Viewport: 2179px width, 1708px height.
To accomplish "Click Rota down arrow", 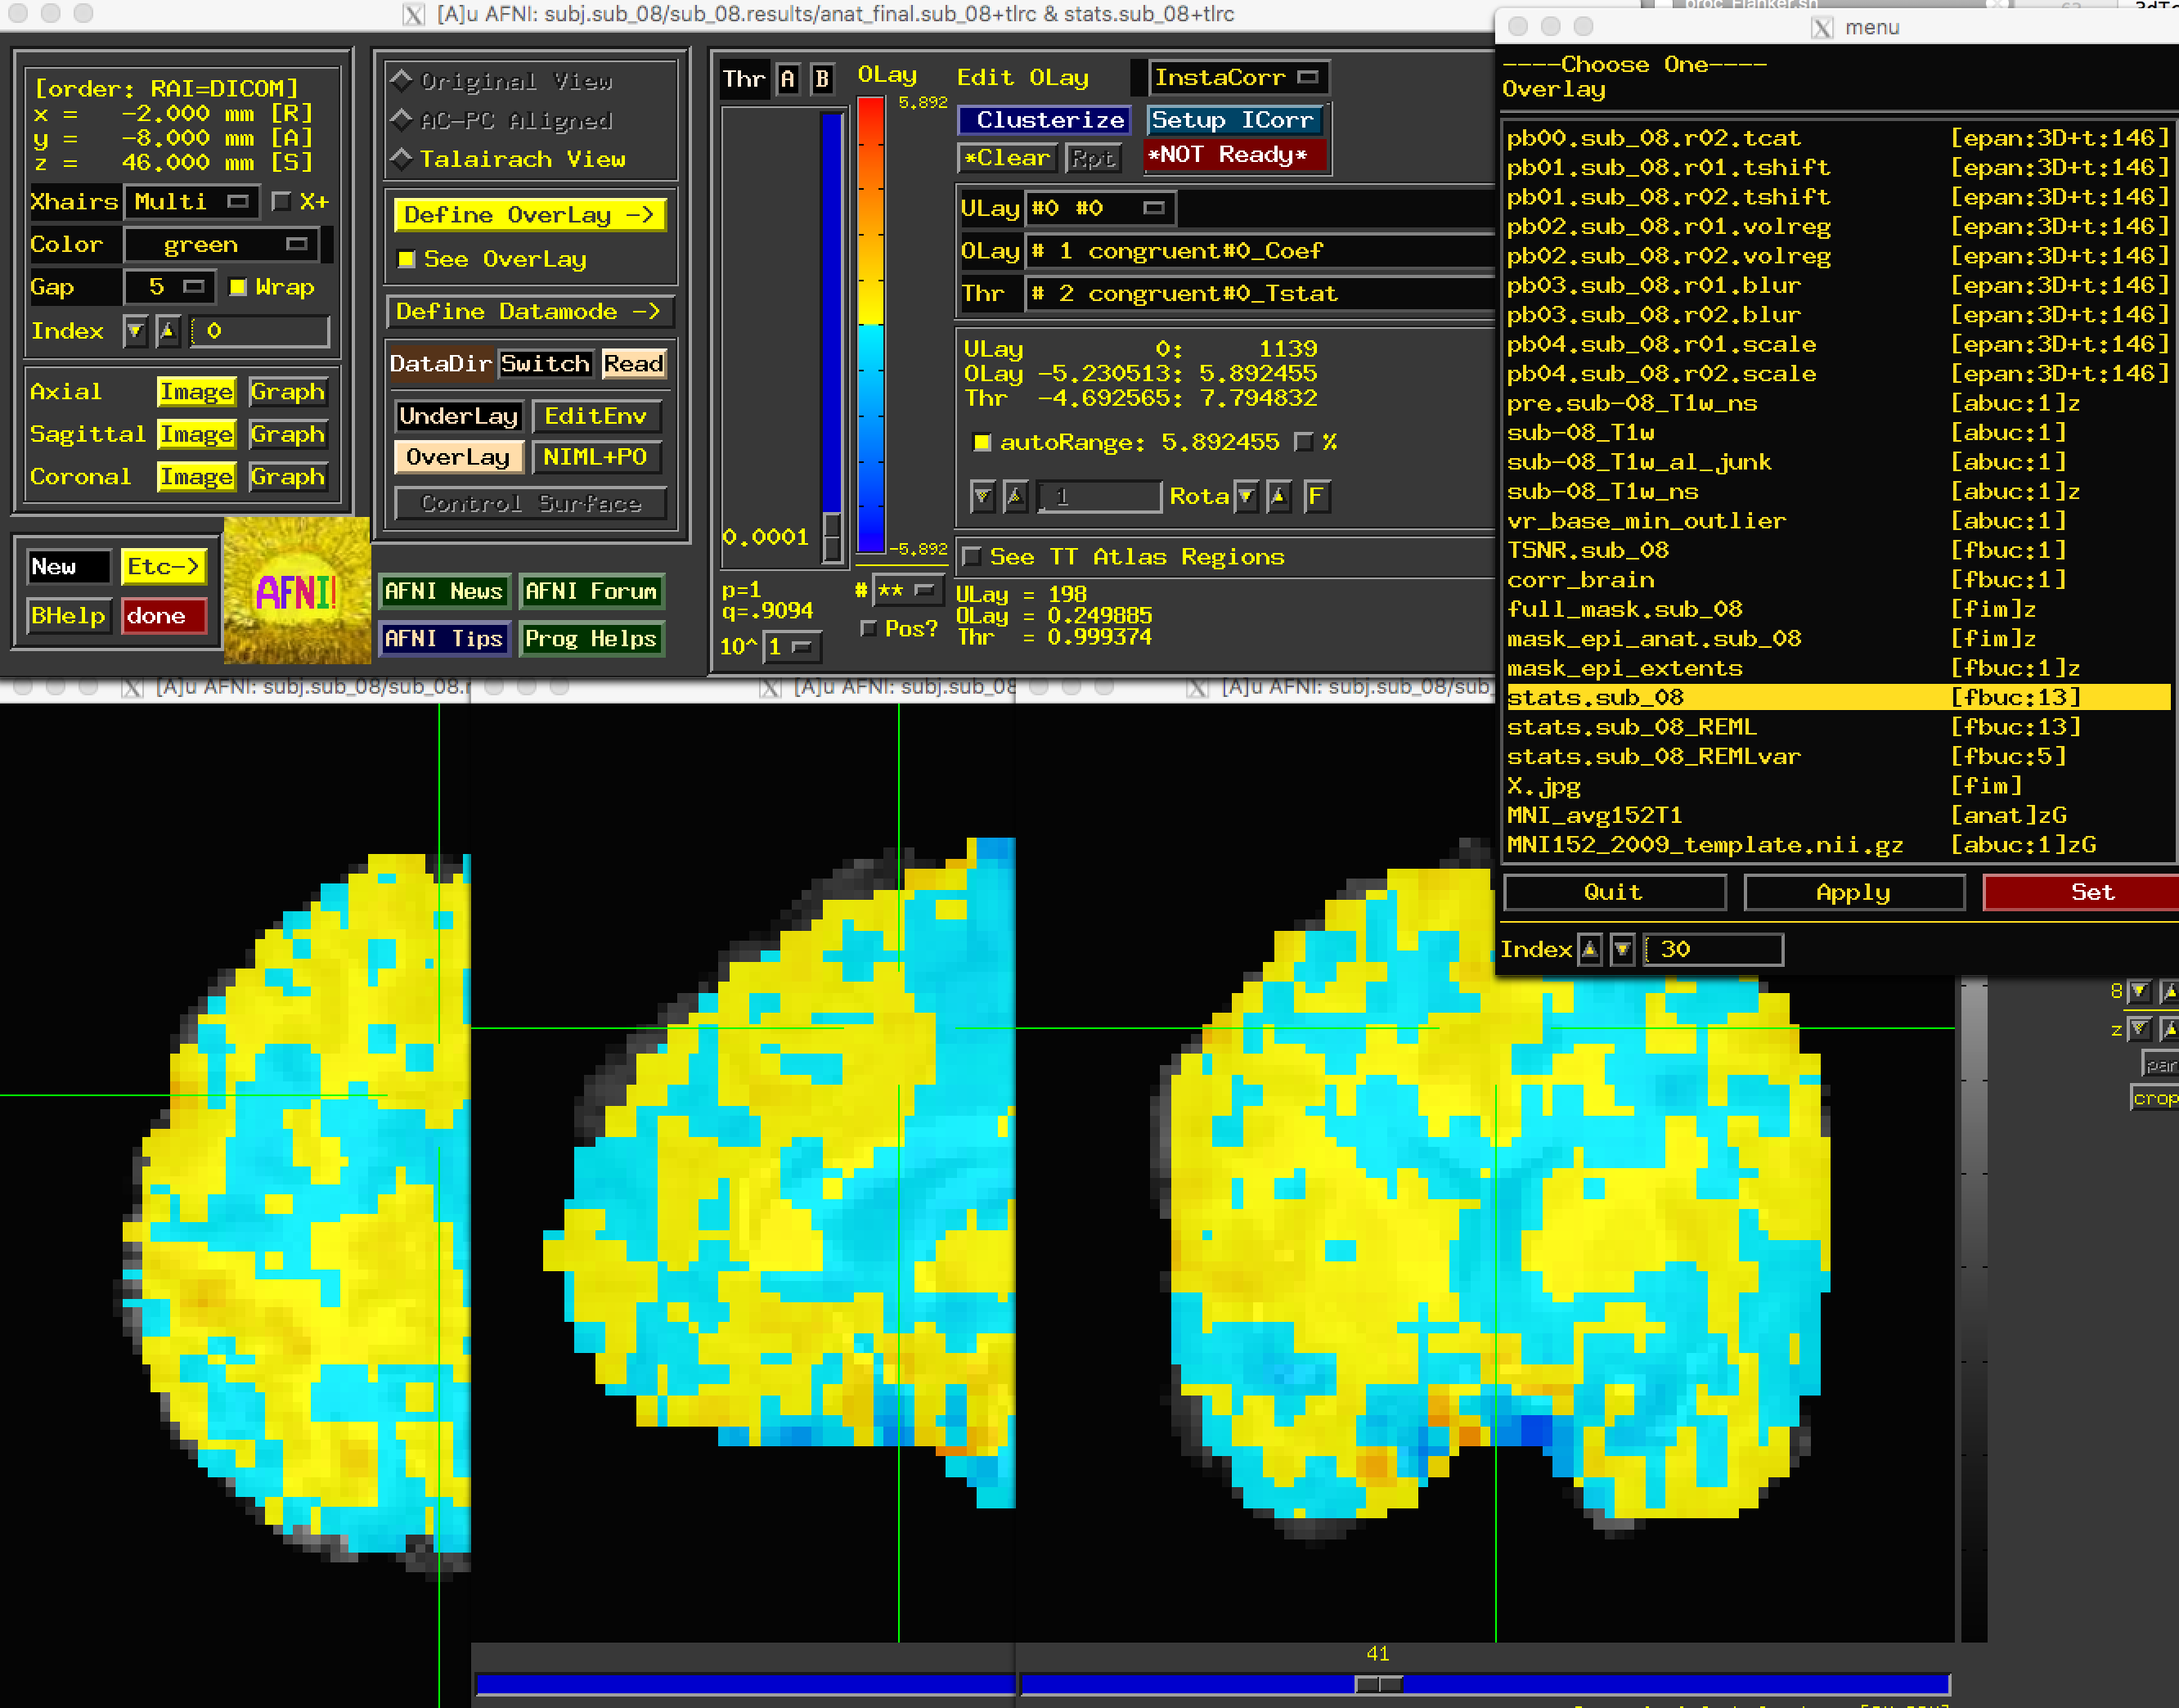I will pos(1246,496).
